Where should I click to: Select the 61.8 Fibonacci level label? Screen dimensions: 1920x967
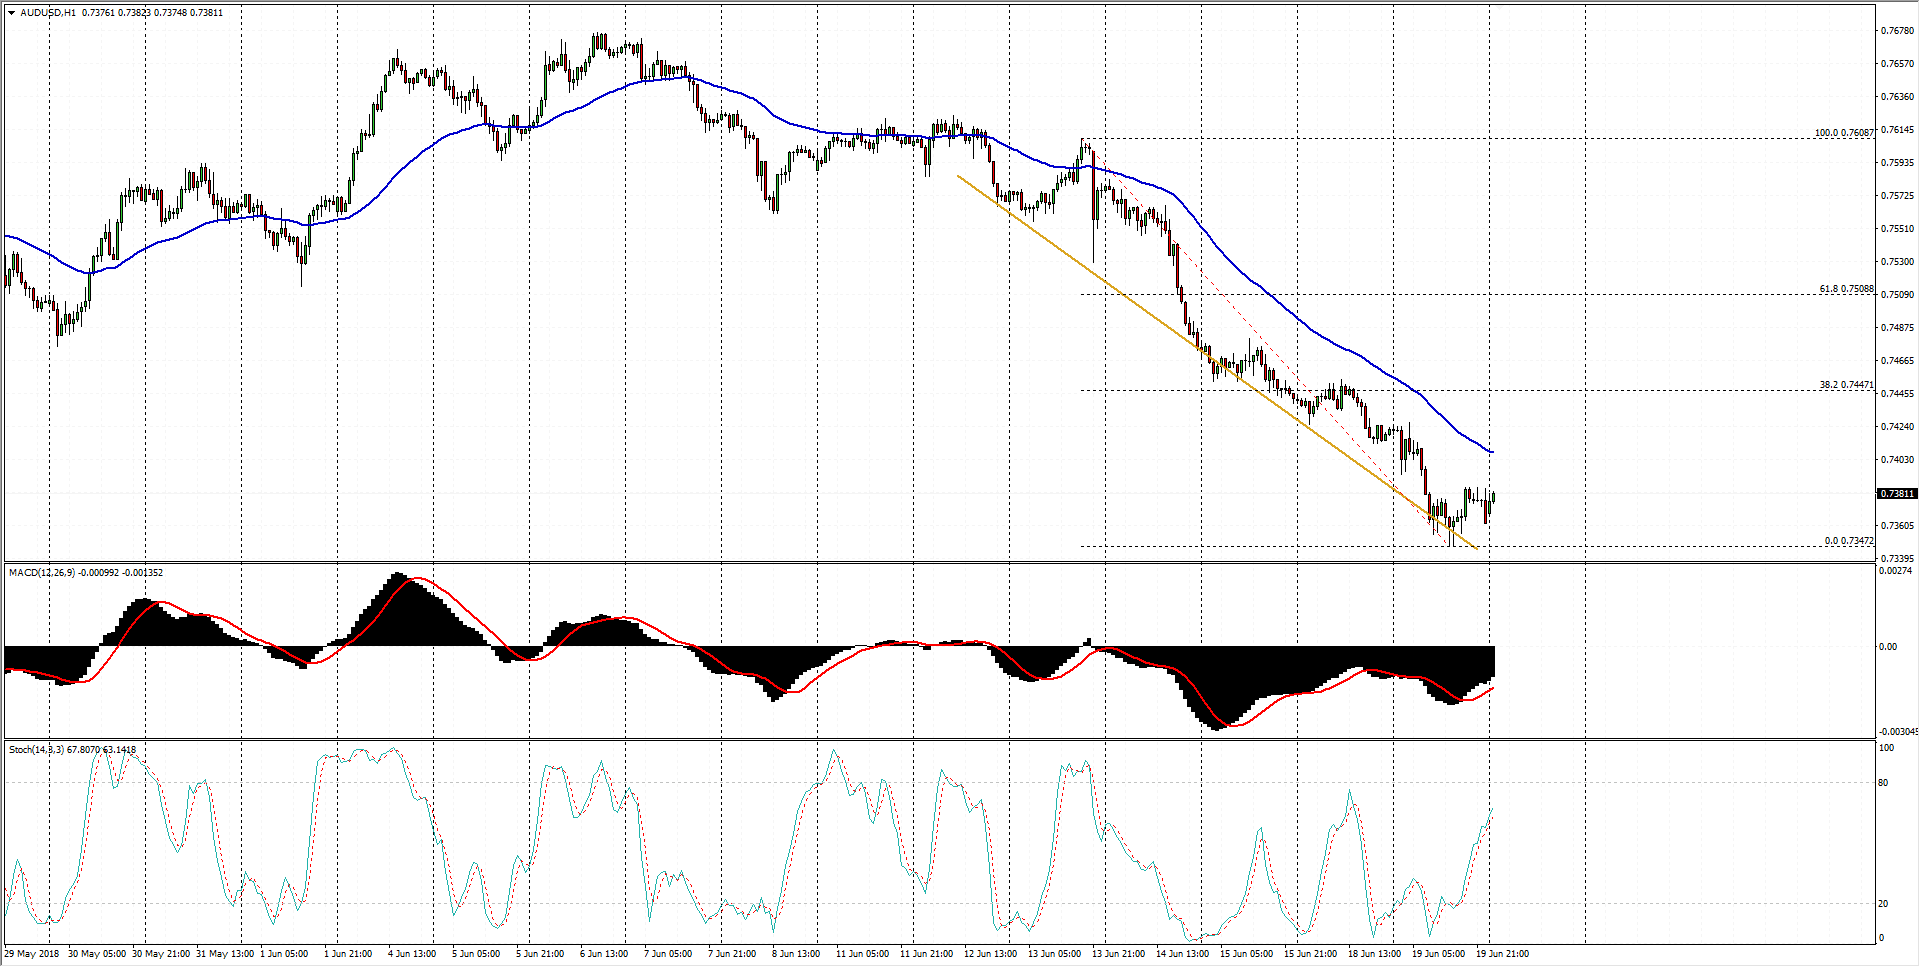click(1846, 289)
